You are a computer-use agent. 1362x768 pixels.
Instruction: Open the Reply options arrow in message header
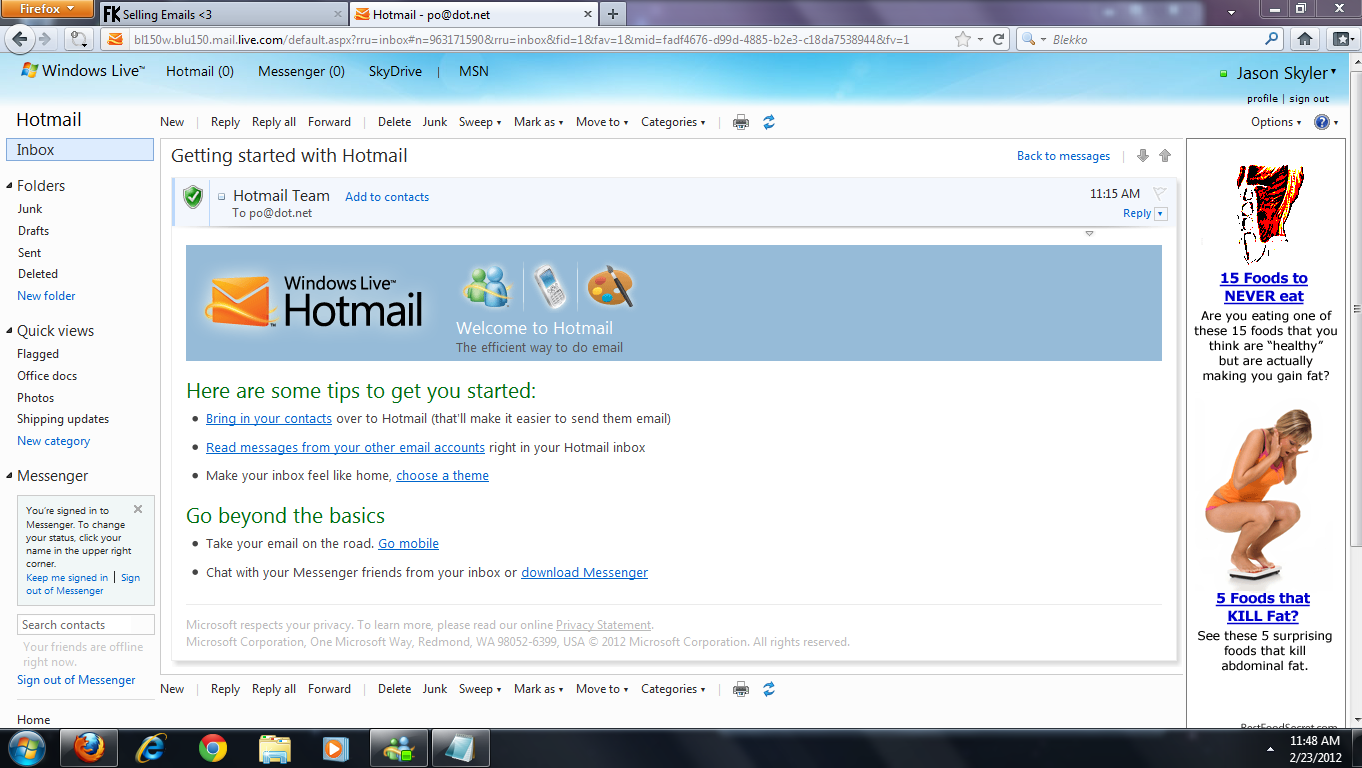coord(1160,214)
